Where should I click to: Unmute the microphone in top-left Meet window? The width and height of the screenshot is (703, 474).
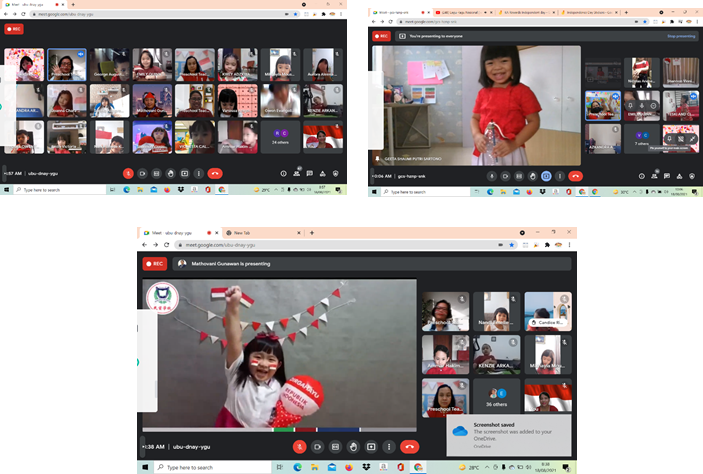point(128,173)
